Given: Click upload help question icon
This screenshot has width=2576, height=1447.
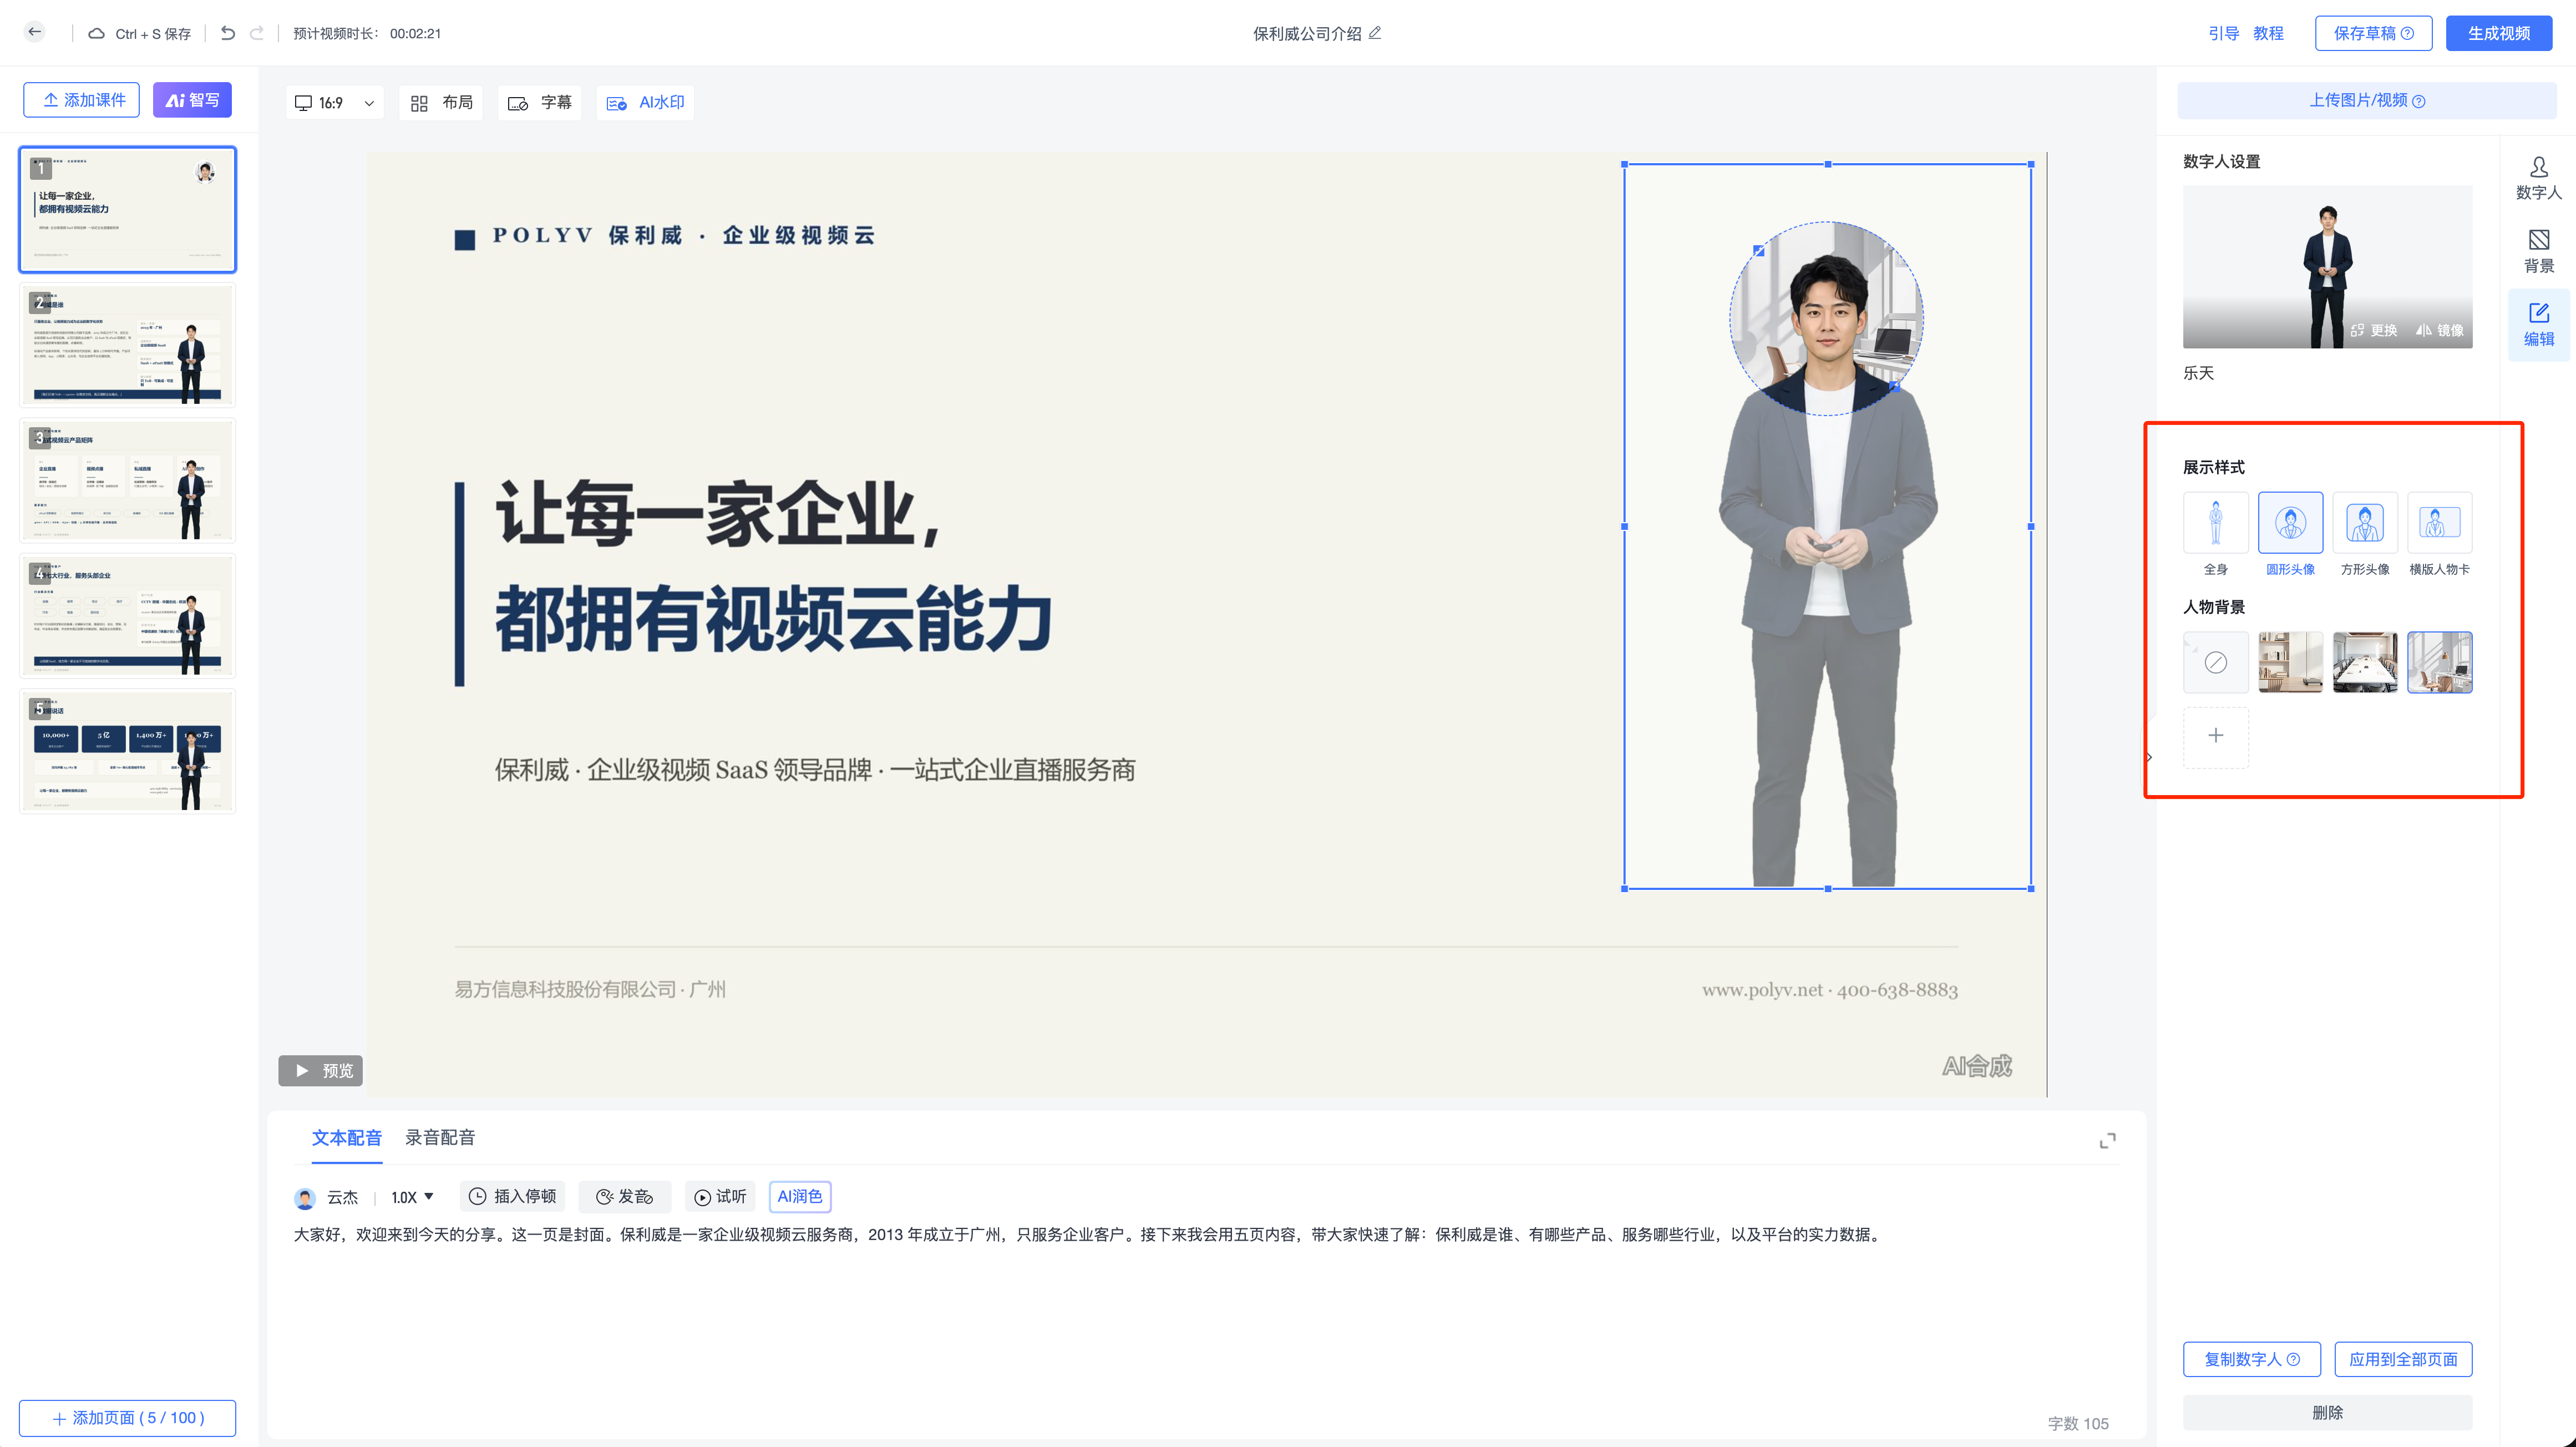Looking at the screenshot, I should pos(2418,101).
